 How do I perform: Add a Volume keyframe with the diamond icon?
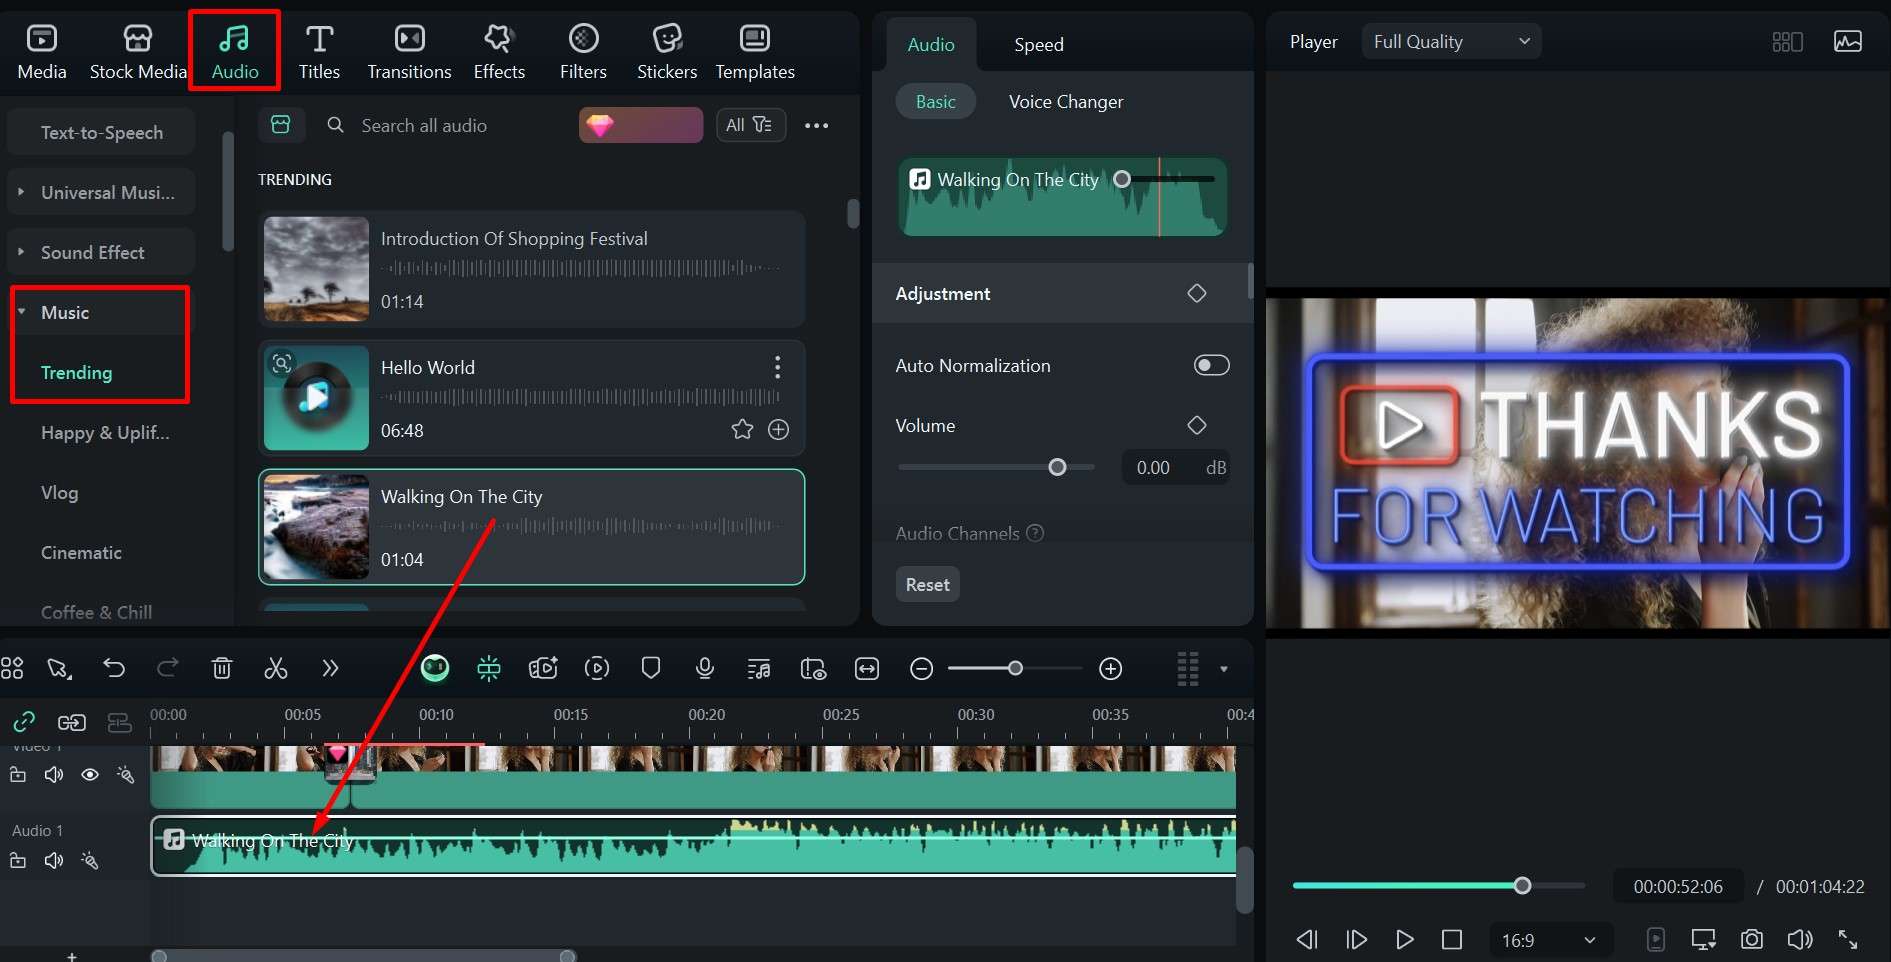1196,425
